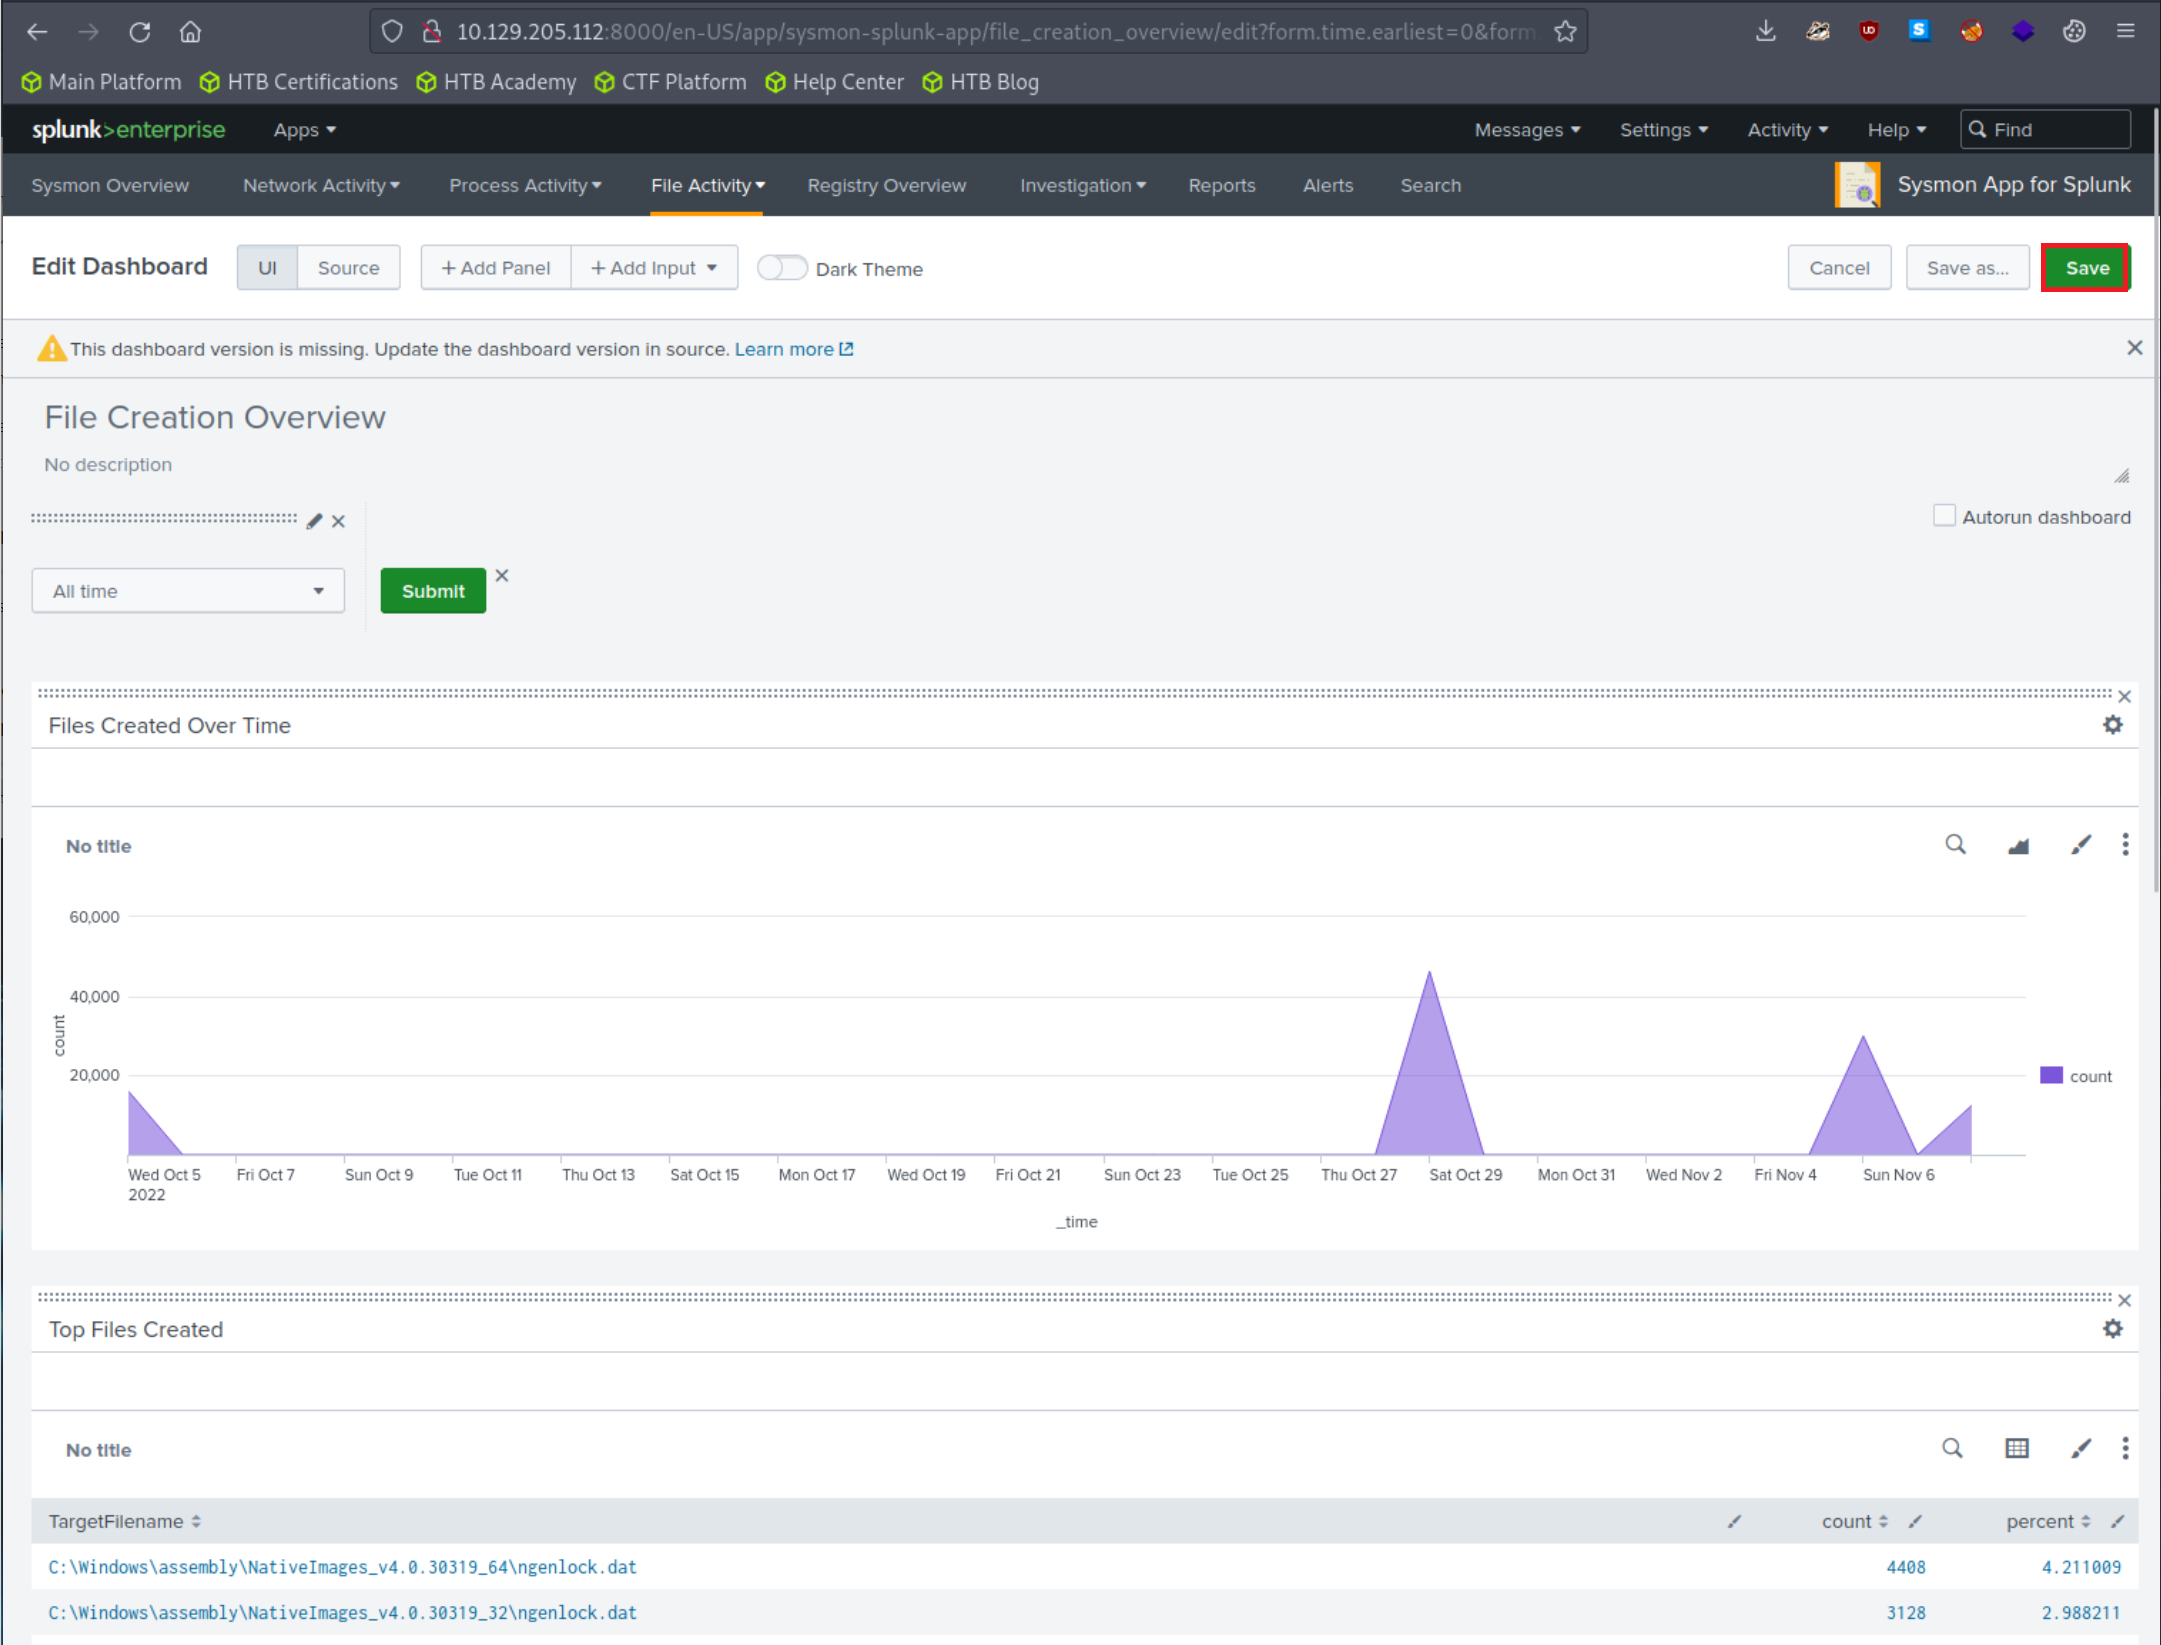Image resolution: width=2161 pixels, height=1645 pixels.
Task: Toggle the Dark Theme switch
Action: click(x=783, y=267)
